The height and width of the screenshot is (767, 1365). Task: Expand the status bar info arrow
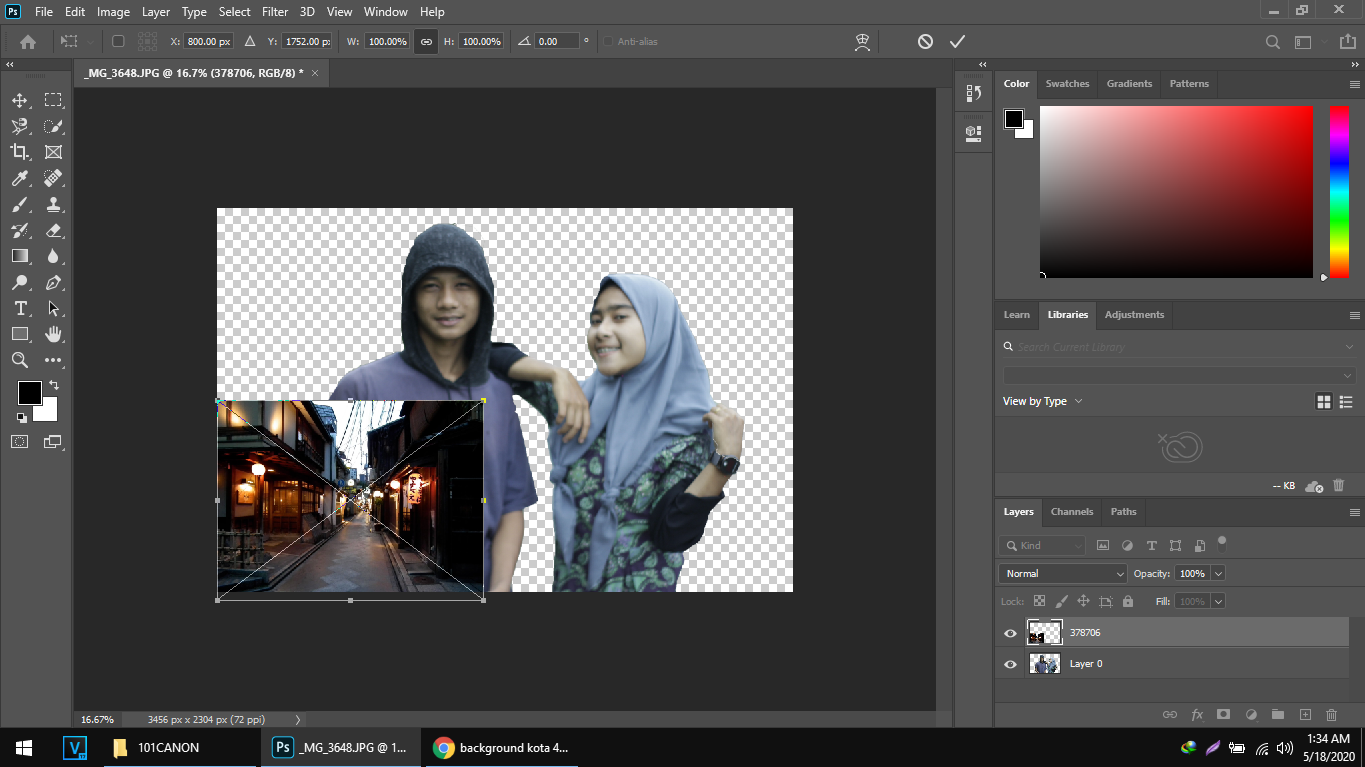(297, 719)
